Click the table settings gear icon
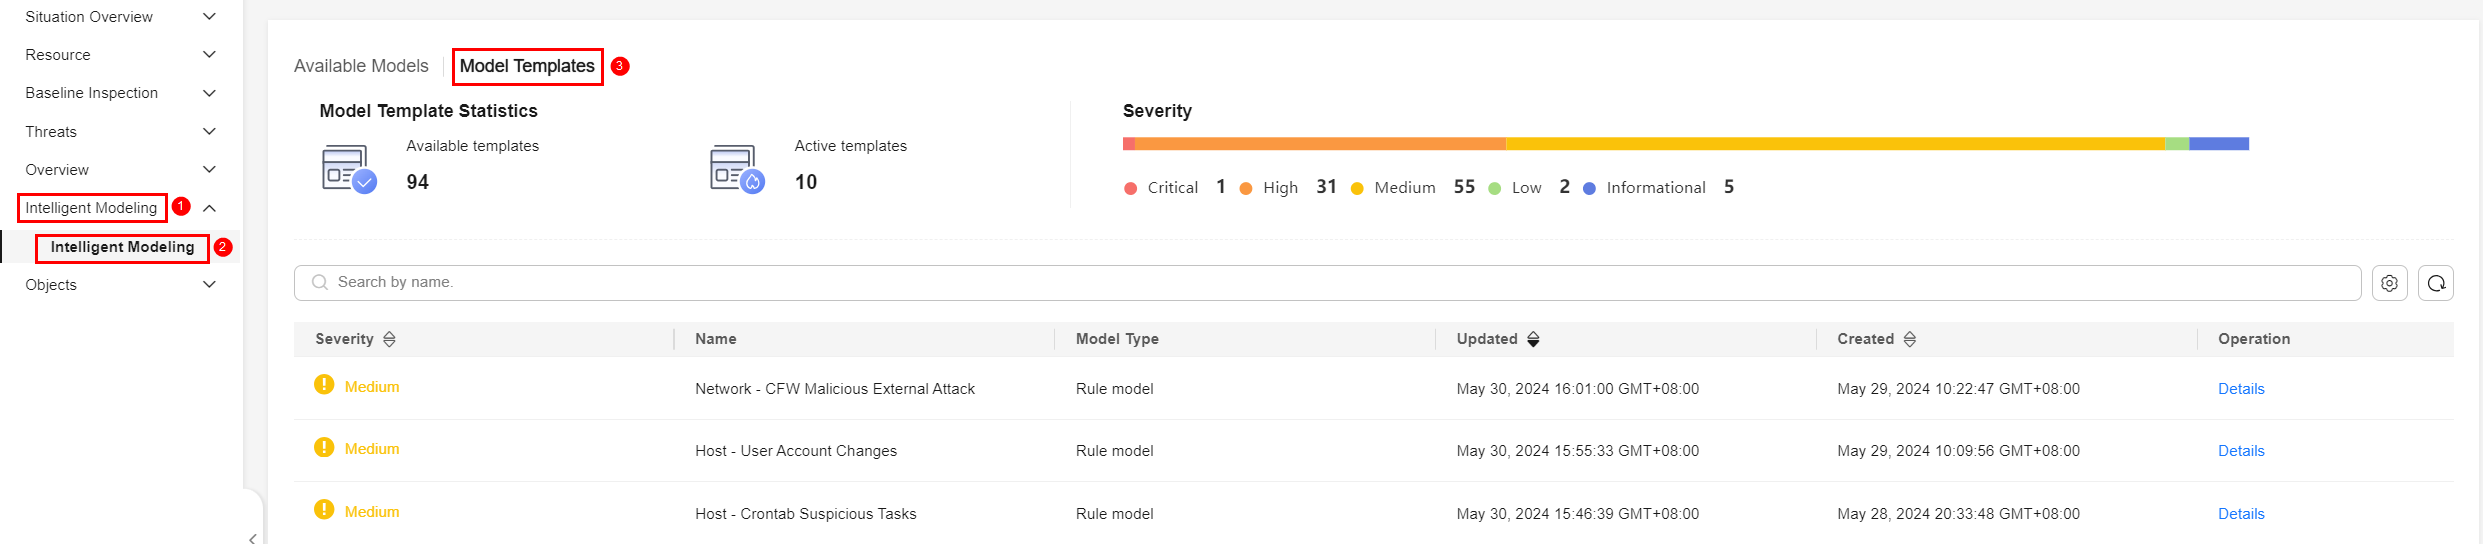 (2389, 283)
